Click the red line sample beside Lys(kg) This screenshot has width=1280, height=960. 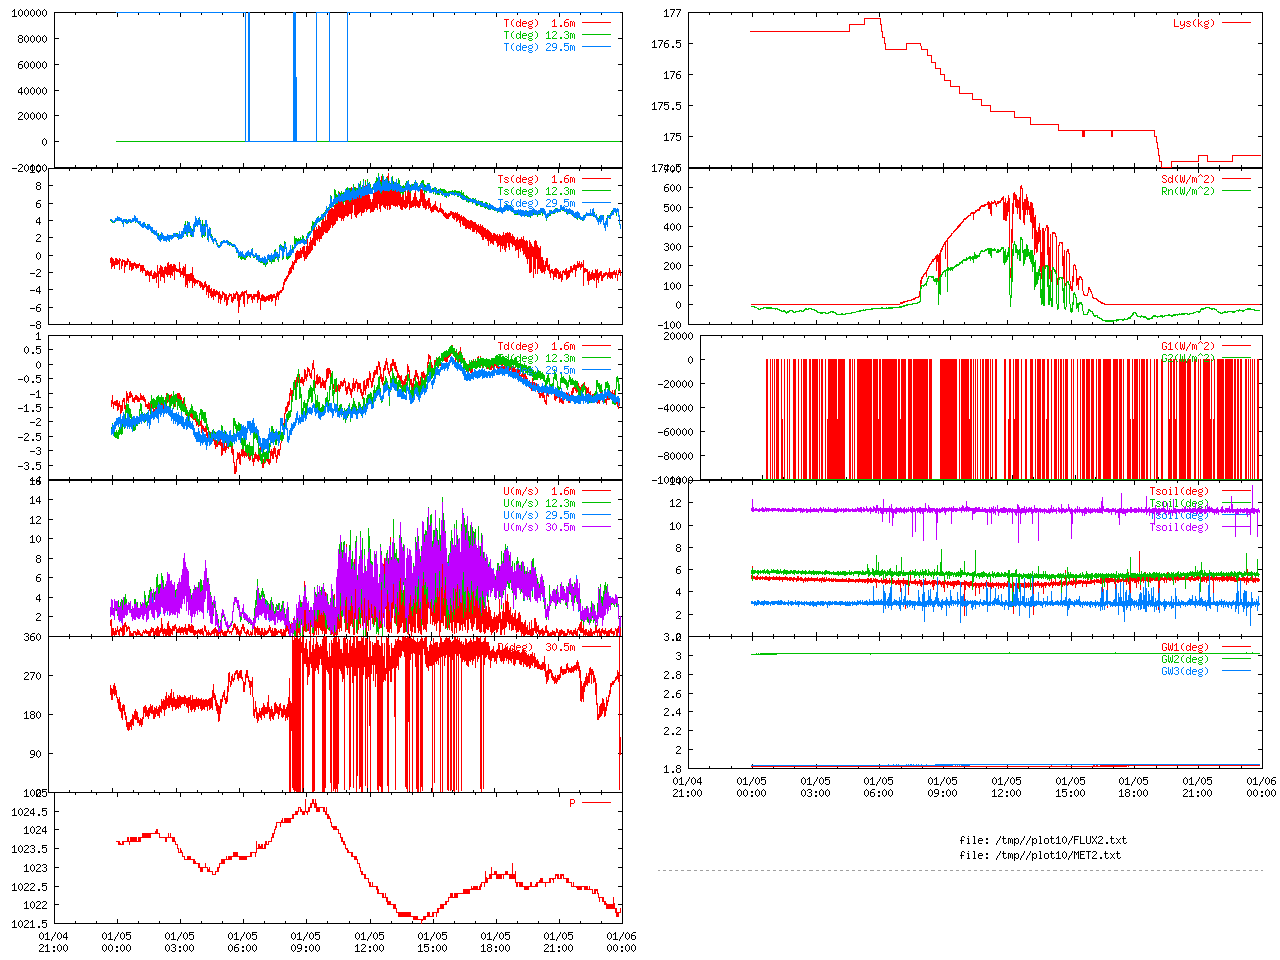[x=1236, y=23]
